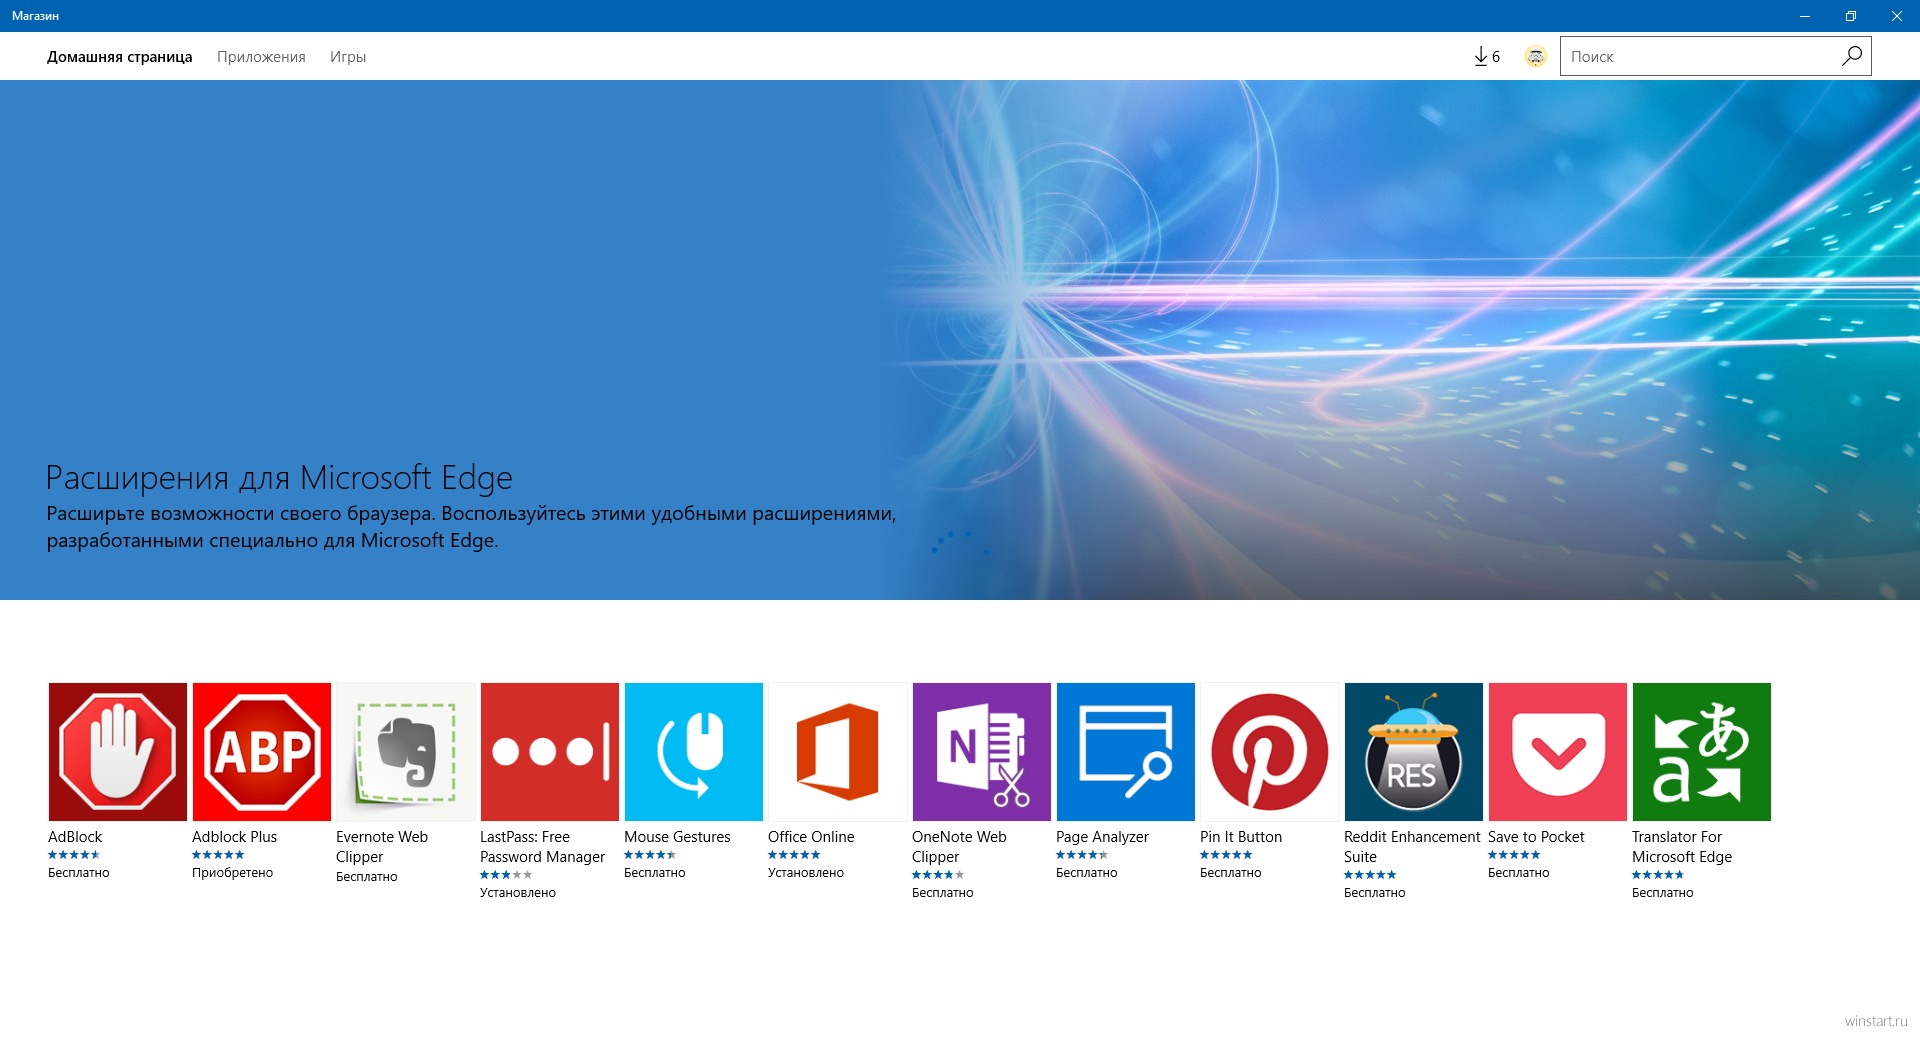This screenshot has height=1040, width=1920.
Task: Restore down the Магазин window
Action: click(1851, 16)
